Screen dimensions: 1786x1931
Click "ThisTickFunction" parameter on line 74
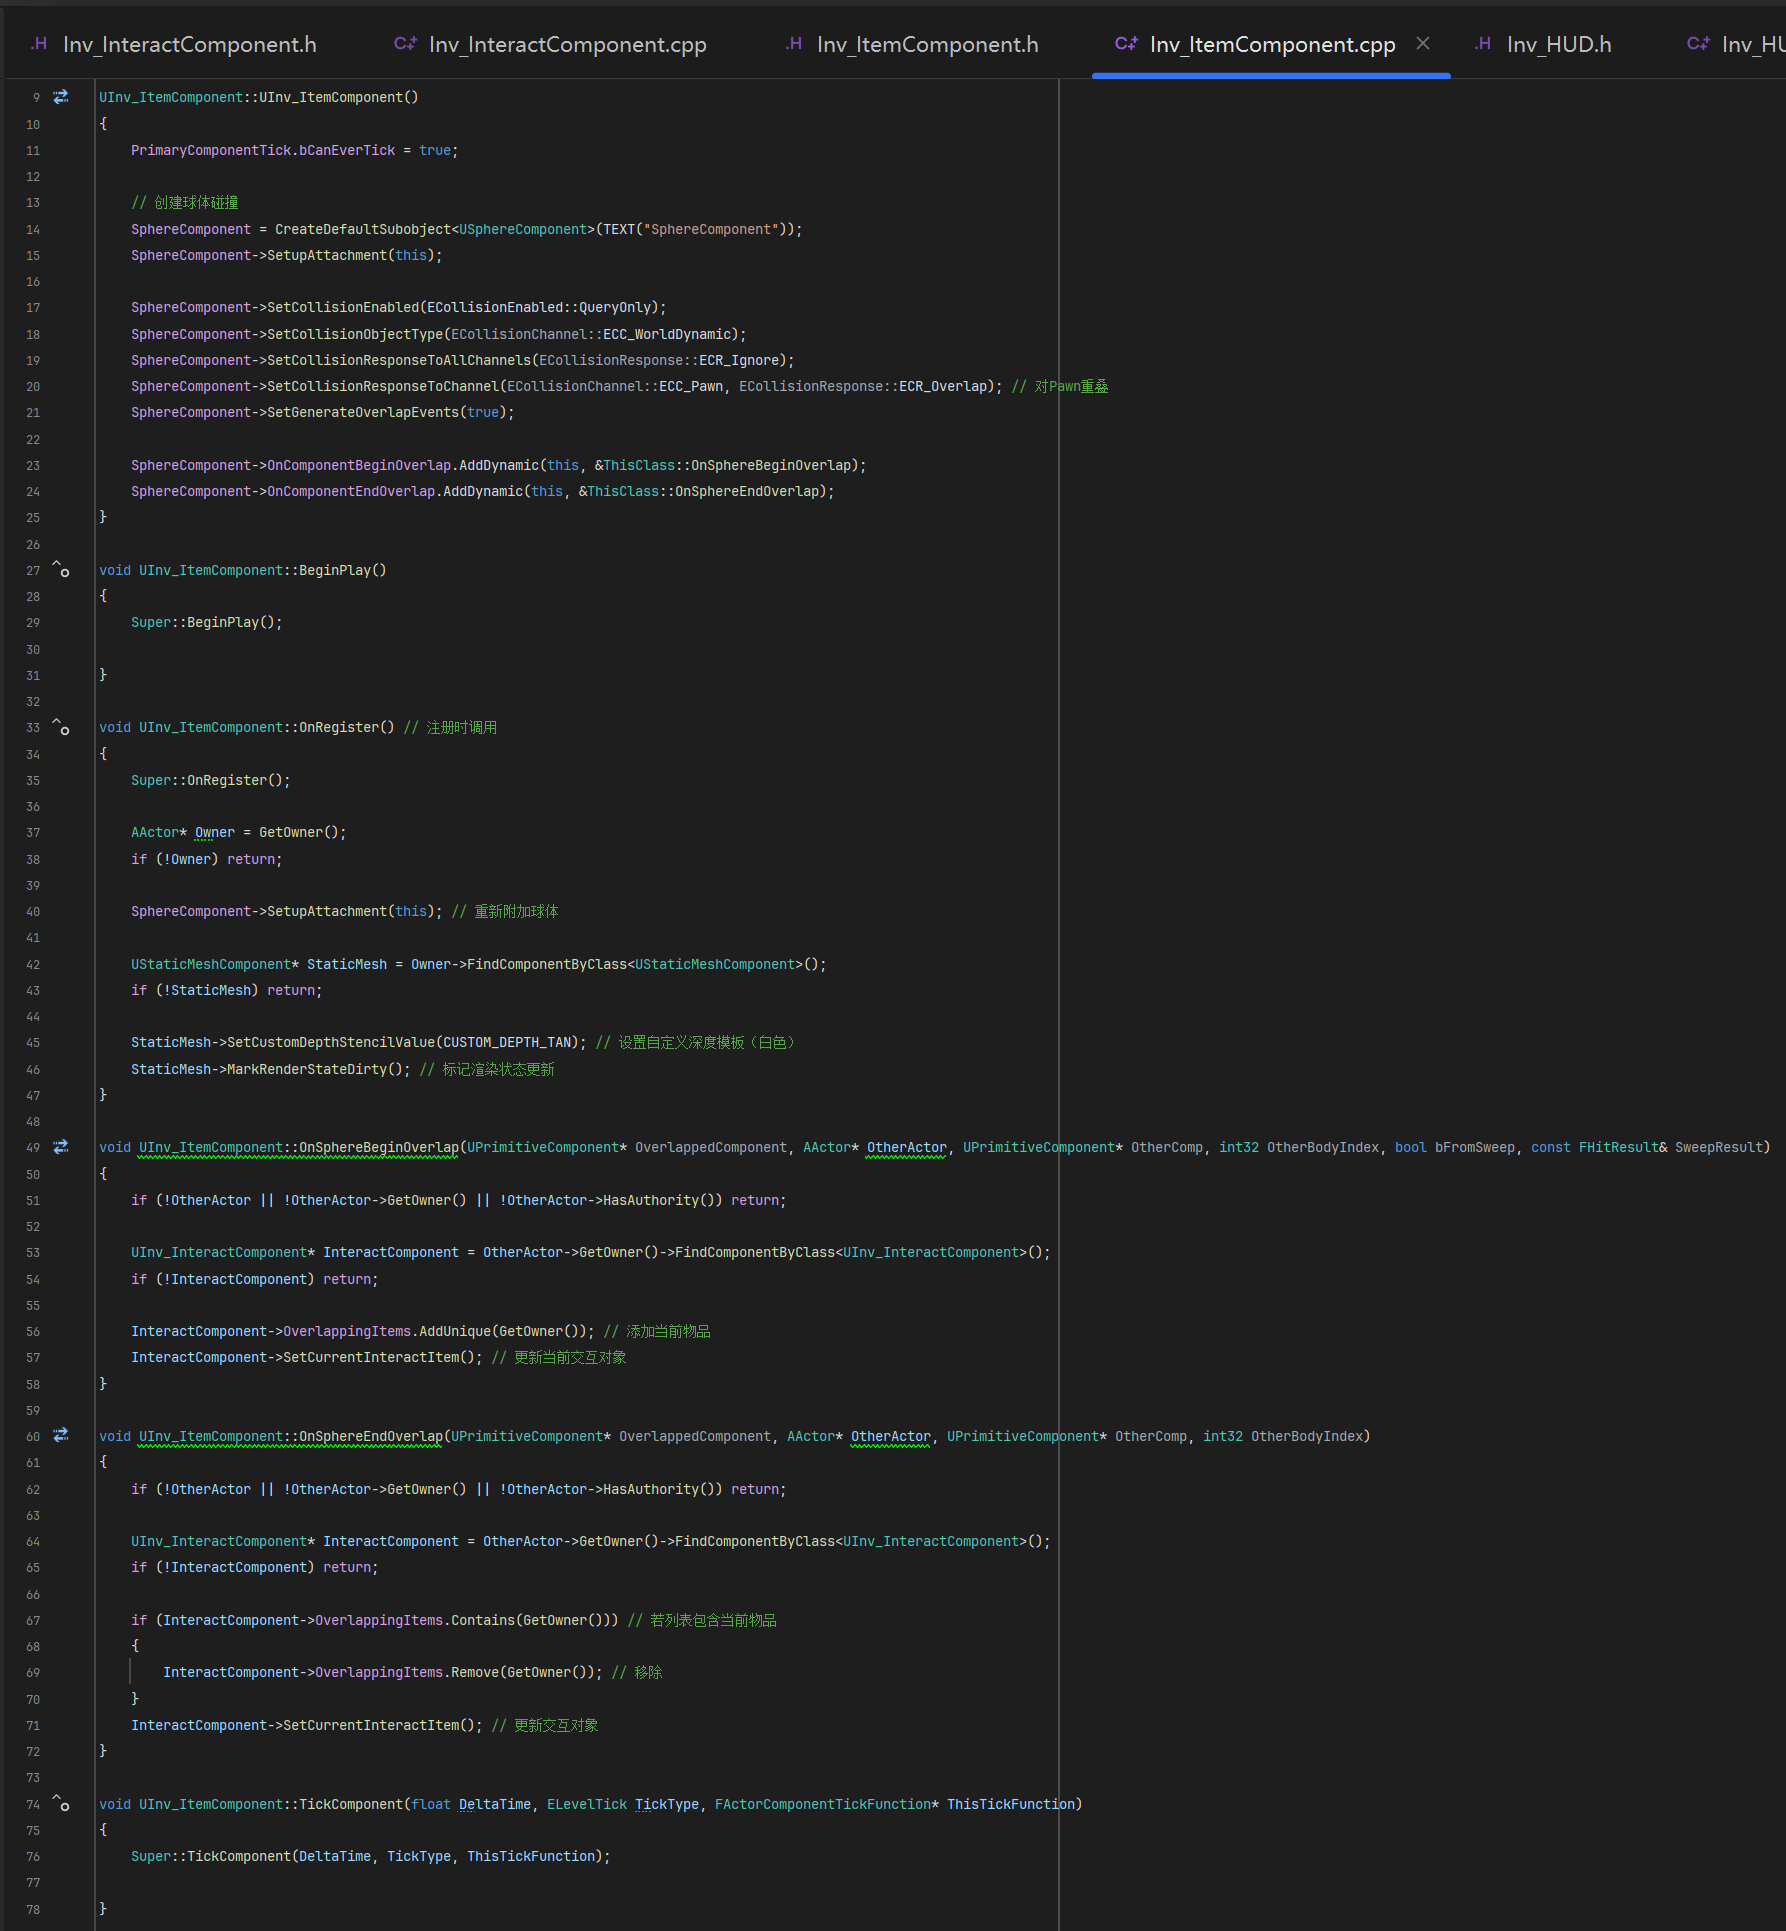(x=1011, y=1805)
